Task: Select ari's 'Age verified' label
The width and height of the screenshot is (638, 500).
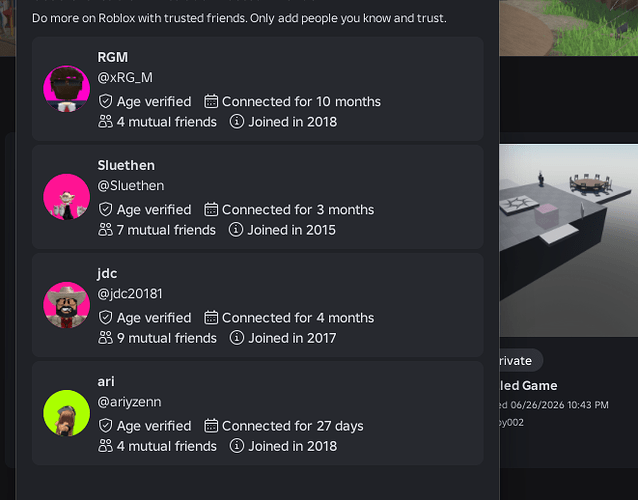Action: tap(154, 426)
